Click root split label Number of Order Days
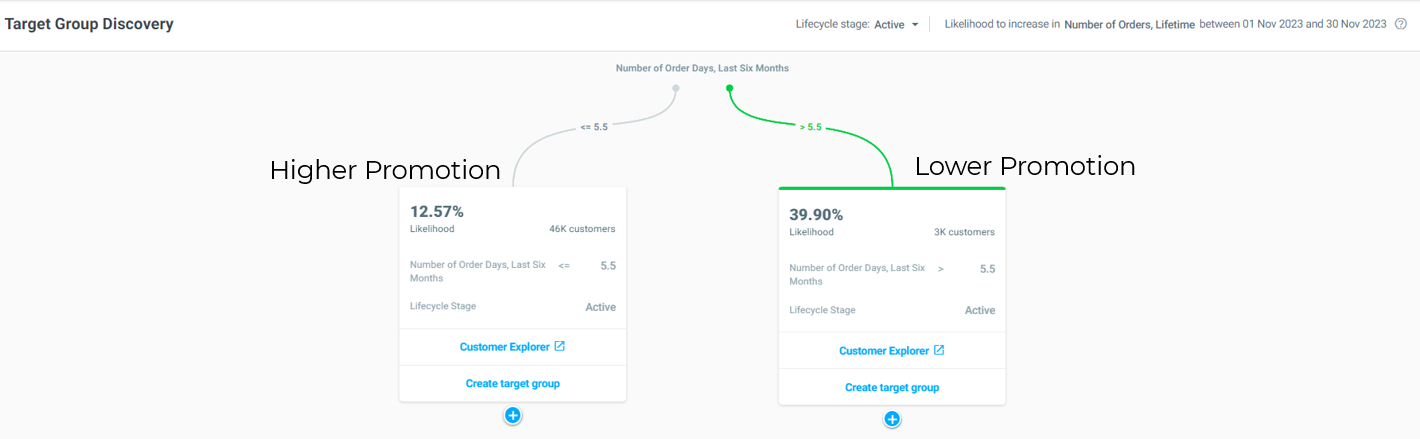This screenshot has width=1420, height=439. (x=702, y=68)
